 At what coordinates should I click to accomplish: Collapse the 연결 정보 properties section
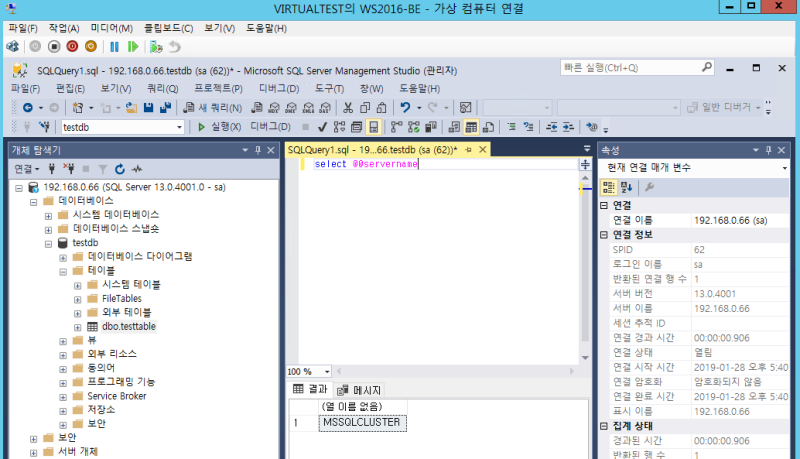point(604,235)
